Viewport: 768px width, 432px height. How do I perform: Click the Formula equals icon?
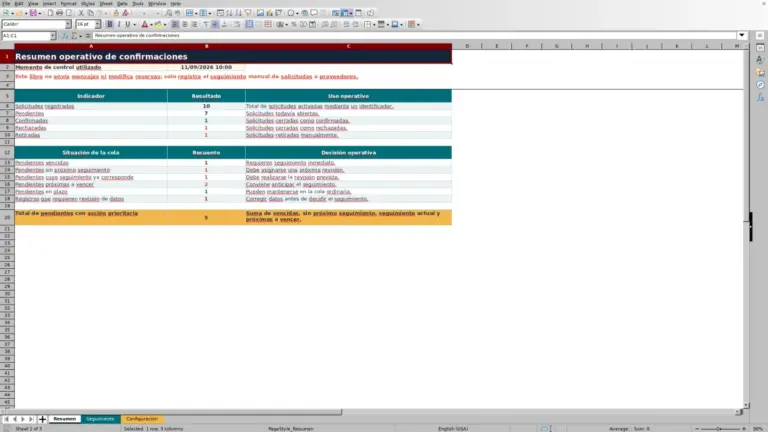pyautogui.click(x=88, y=36)
